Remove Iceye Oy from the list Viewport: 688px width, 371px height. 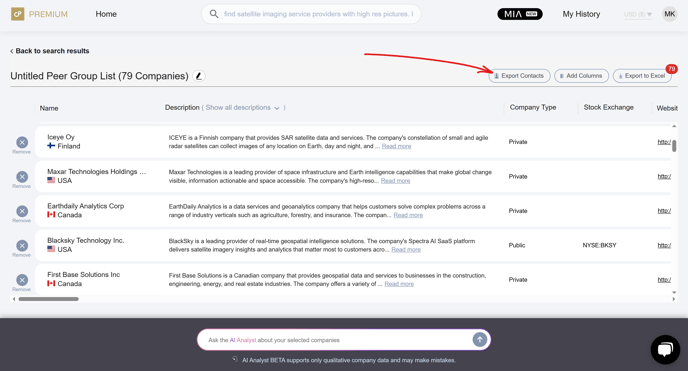click(x=22, y=143)
